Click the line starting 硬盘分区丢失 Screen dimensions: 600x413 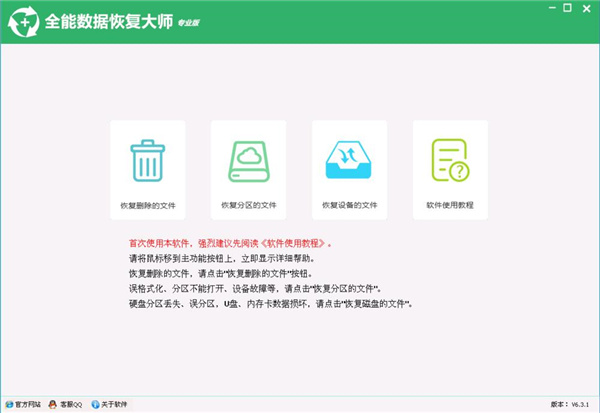click(x=271, y=304)
